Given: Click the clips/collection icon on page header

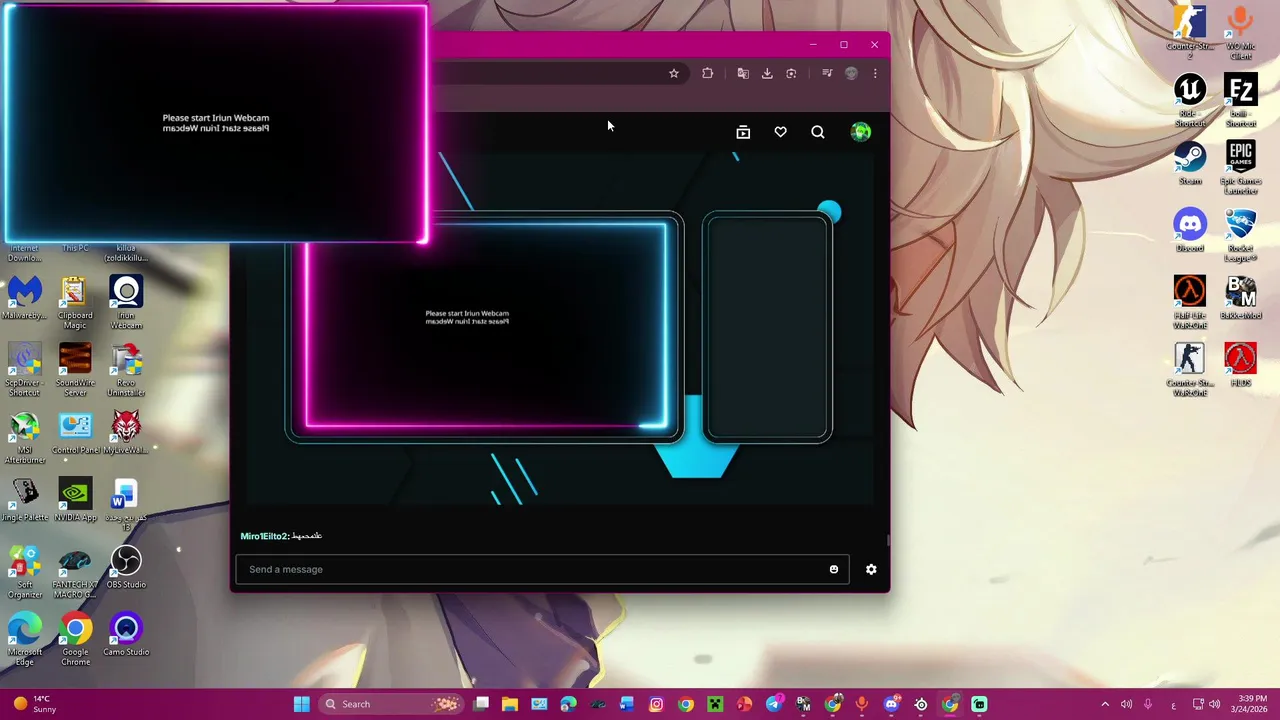Looking at the screenshot, I should coord(743,132).
